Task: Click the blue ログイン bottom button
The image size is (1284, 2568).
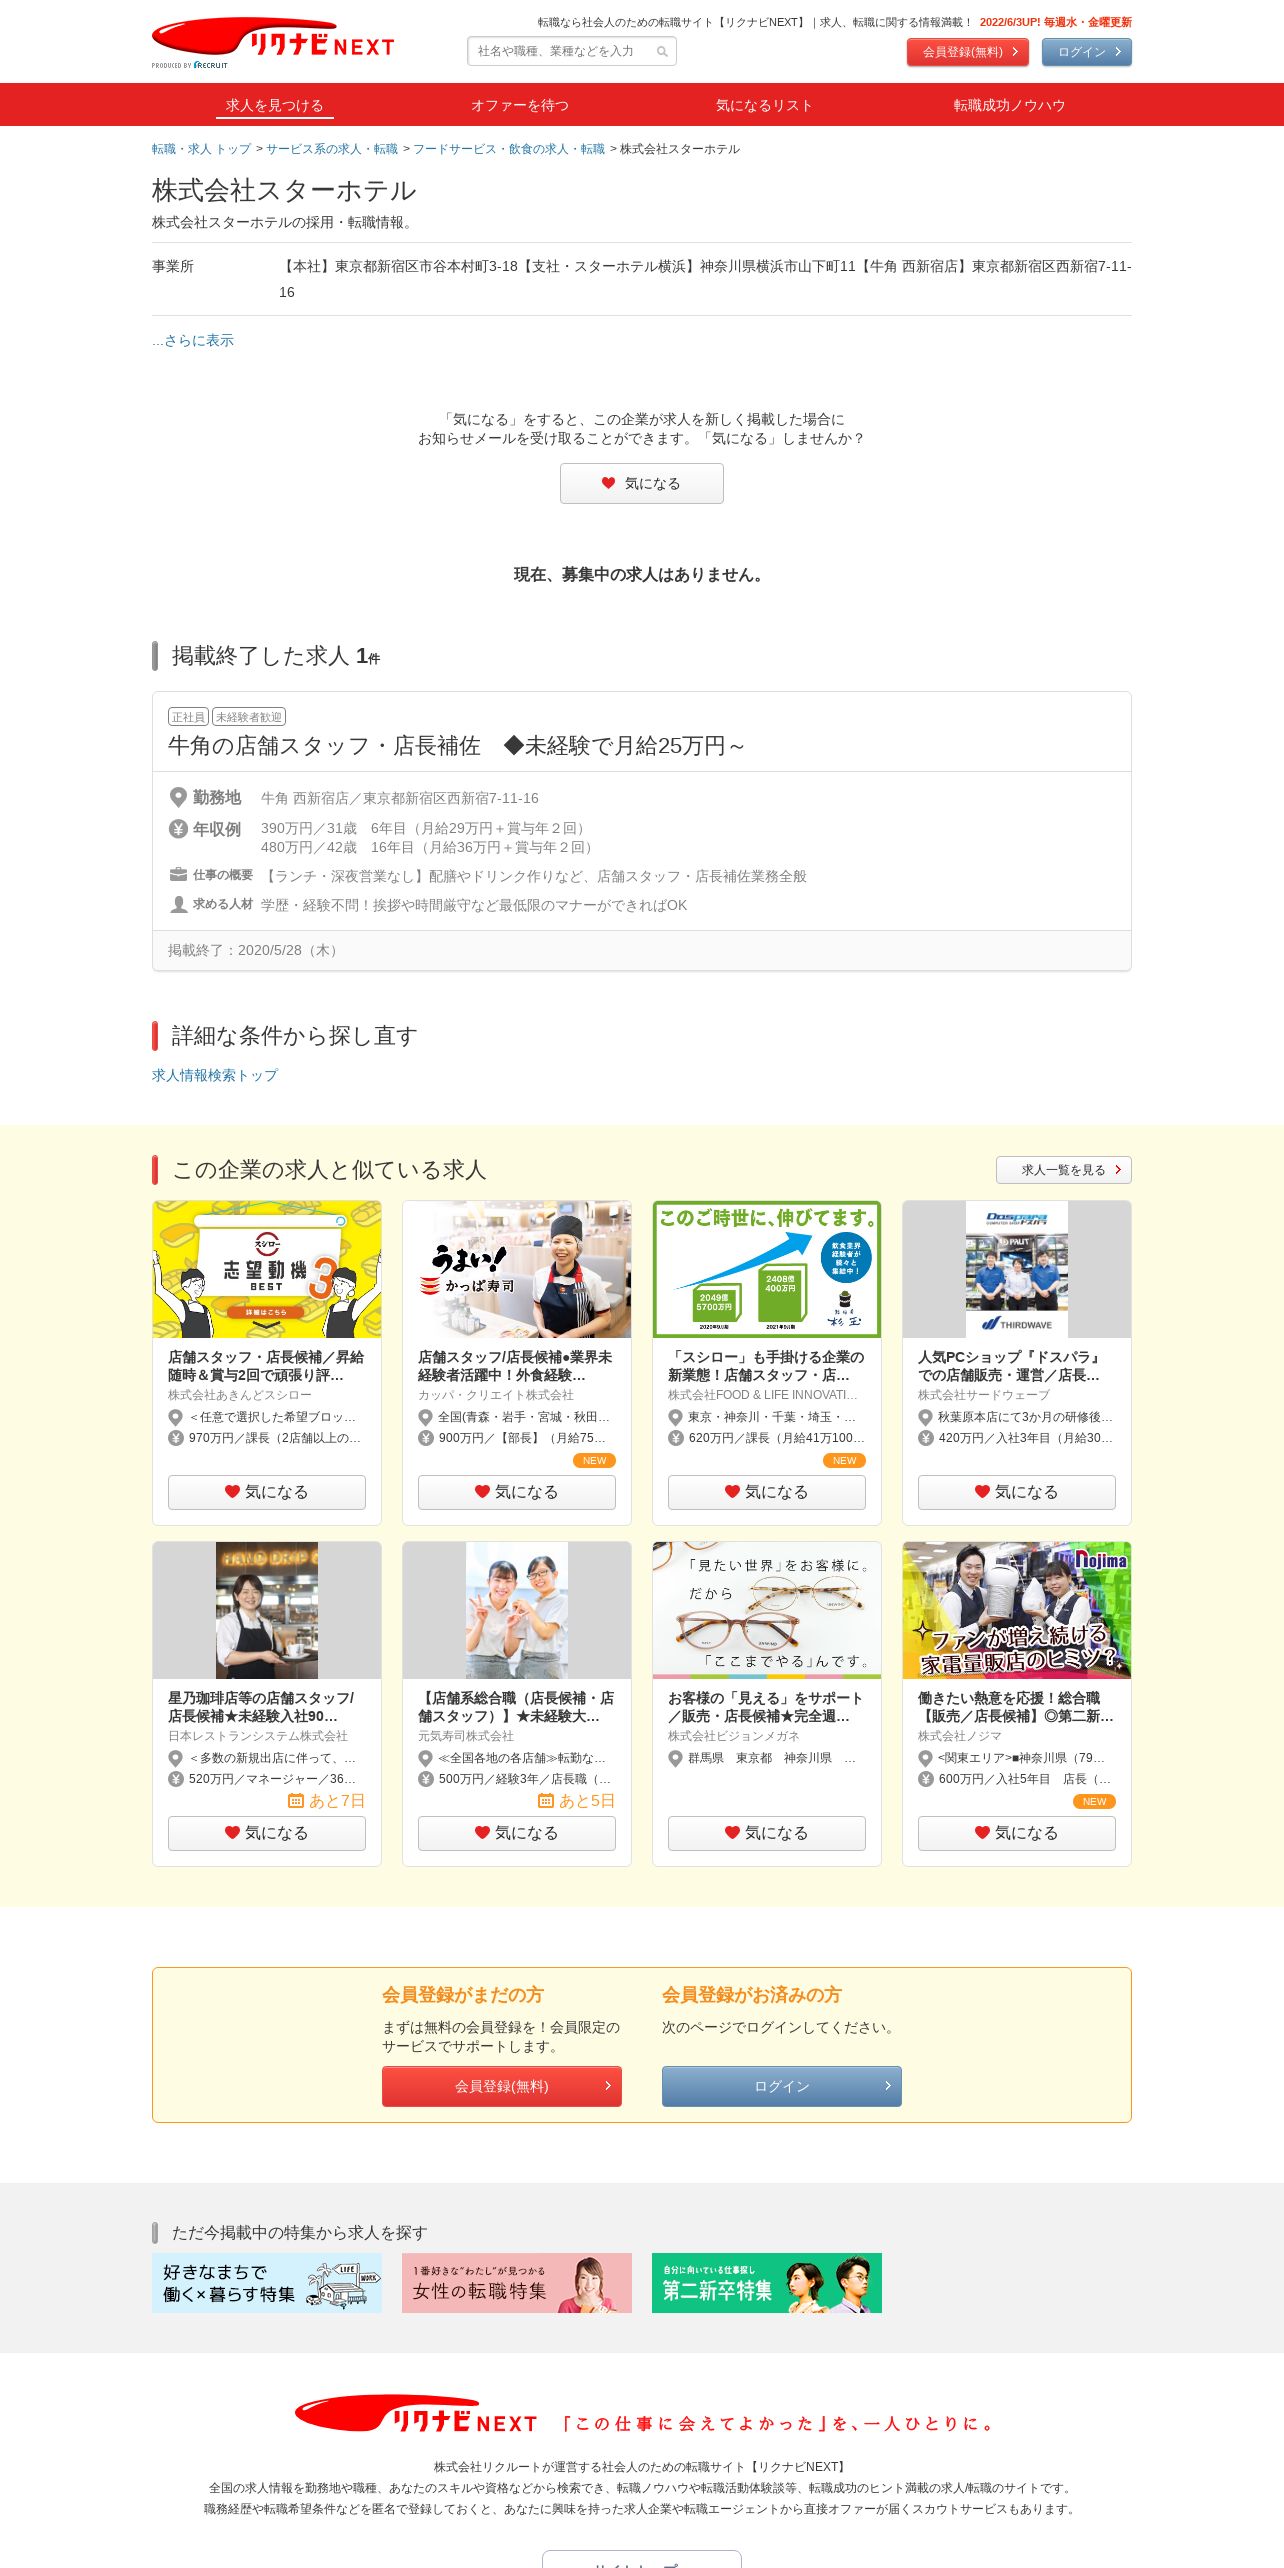Action: pyautogui.click(x=782, y=2086)
